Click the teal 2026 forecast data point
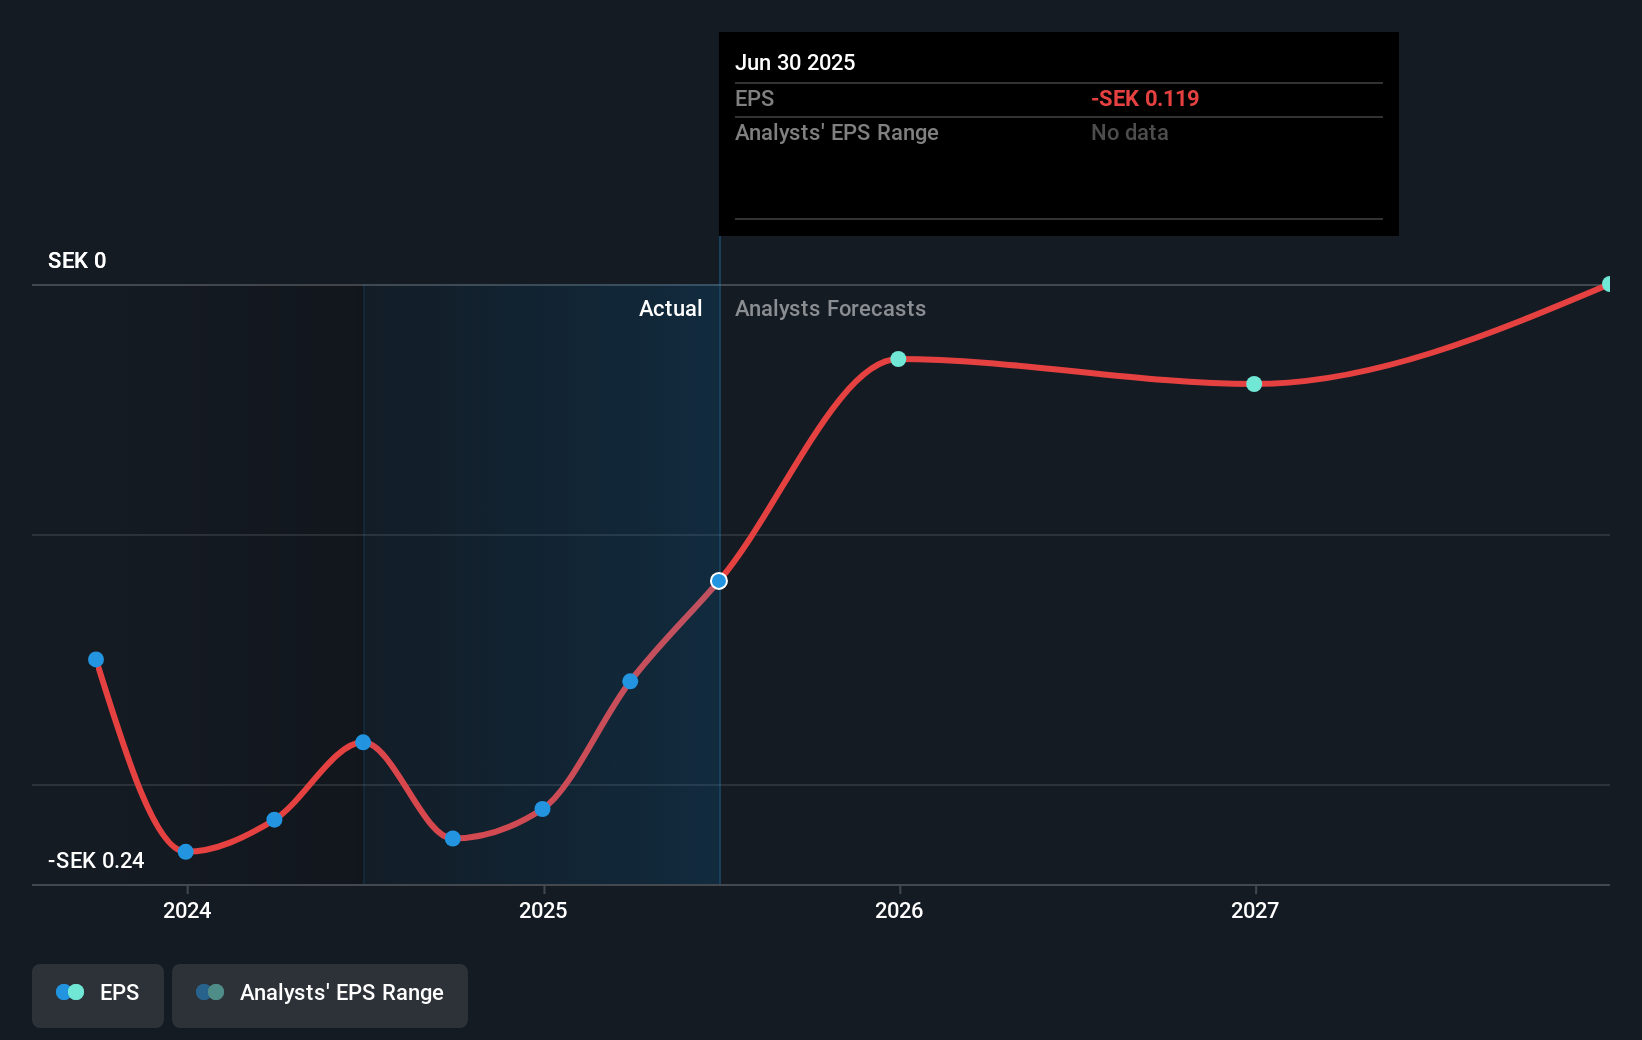 click(x=898, y=358)
